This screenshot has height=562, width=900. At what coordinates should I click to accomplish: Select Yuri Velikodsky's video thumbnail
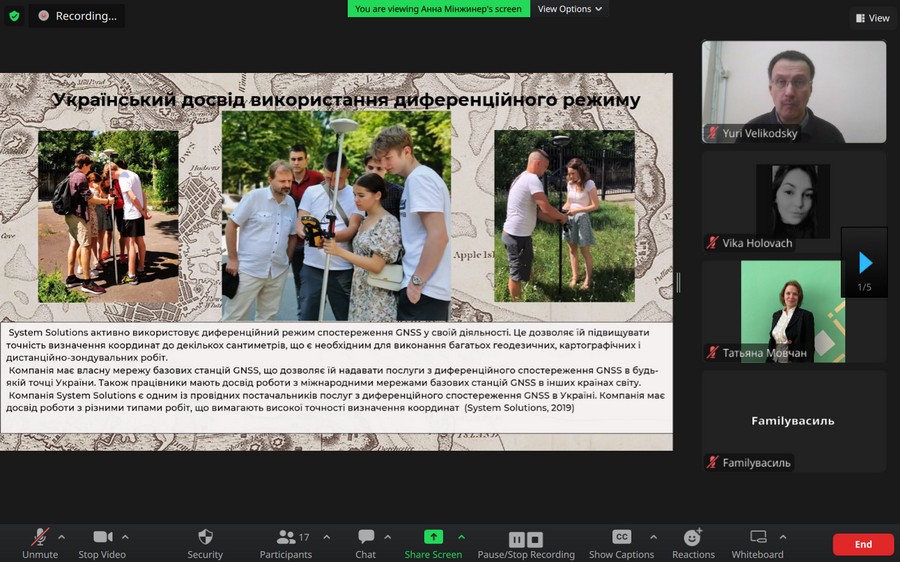coord(793,92)
